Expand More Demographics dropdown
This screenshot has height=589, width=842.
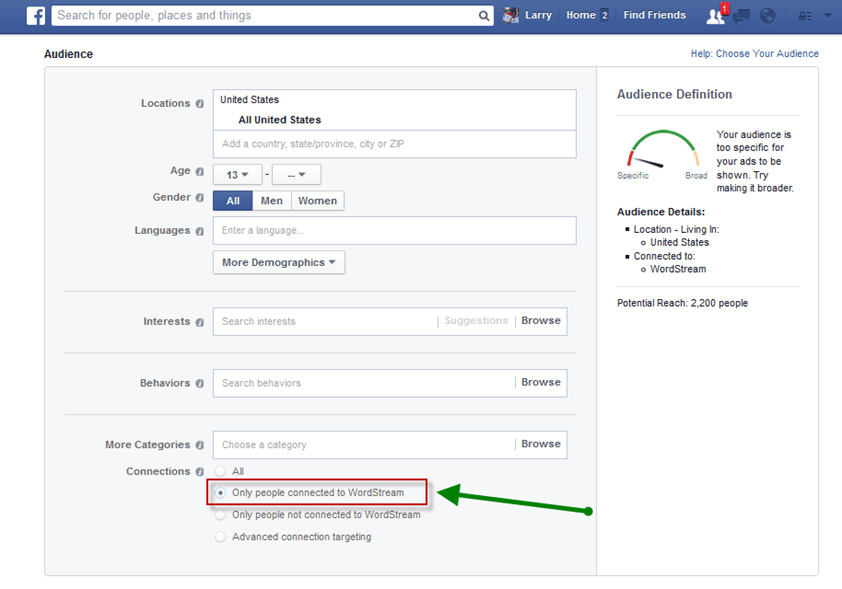click(x=279, y=263)
